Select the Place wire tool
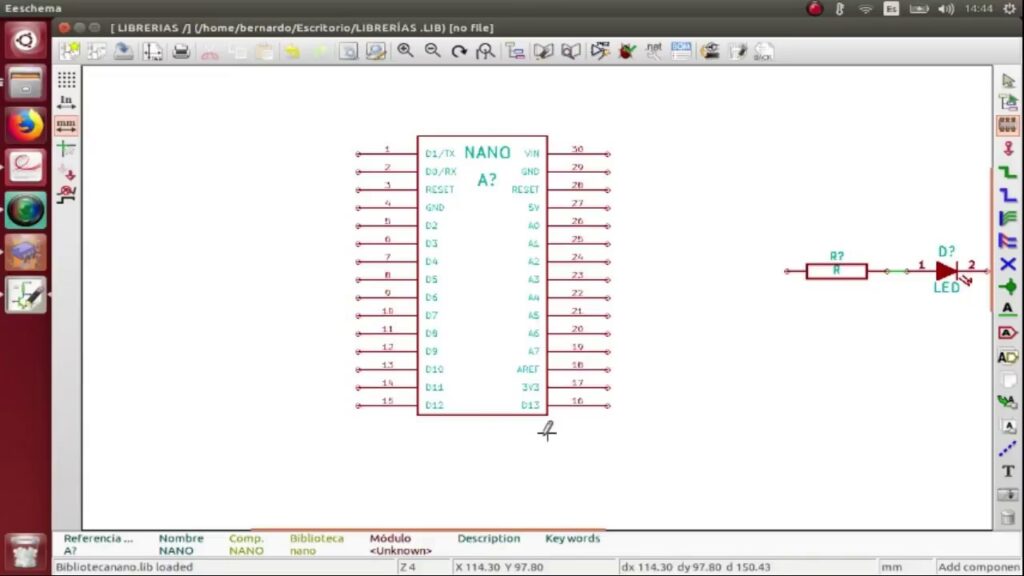This screenshot has height=576, width=1024. pos(1008,172)
